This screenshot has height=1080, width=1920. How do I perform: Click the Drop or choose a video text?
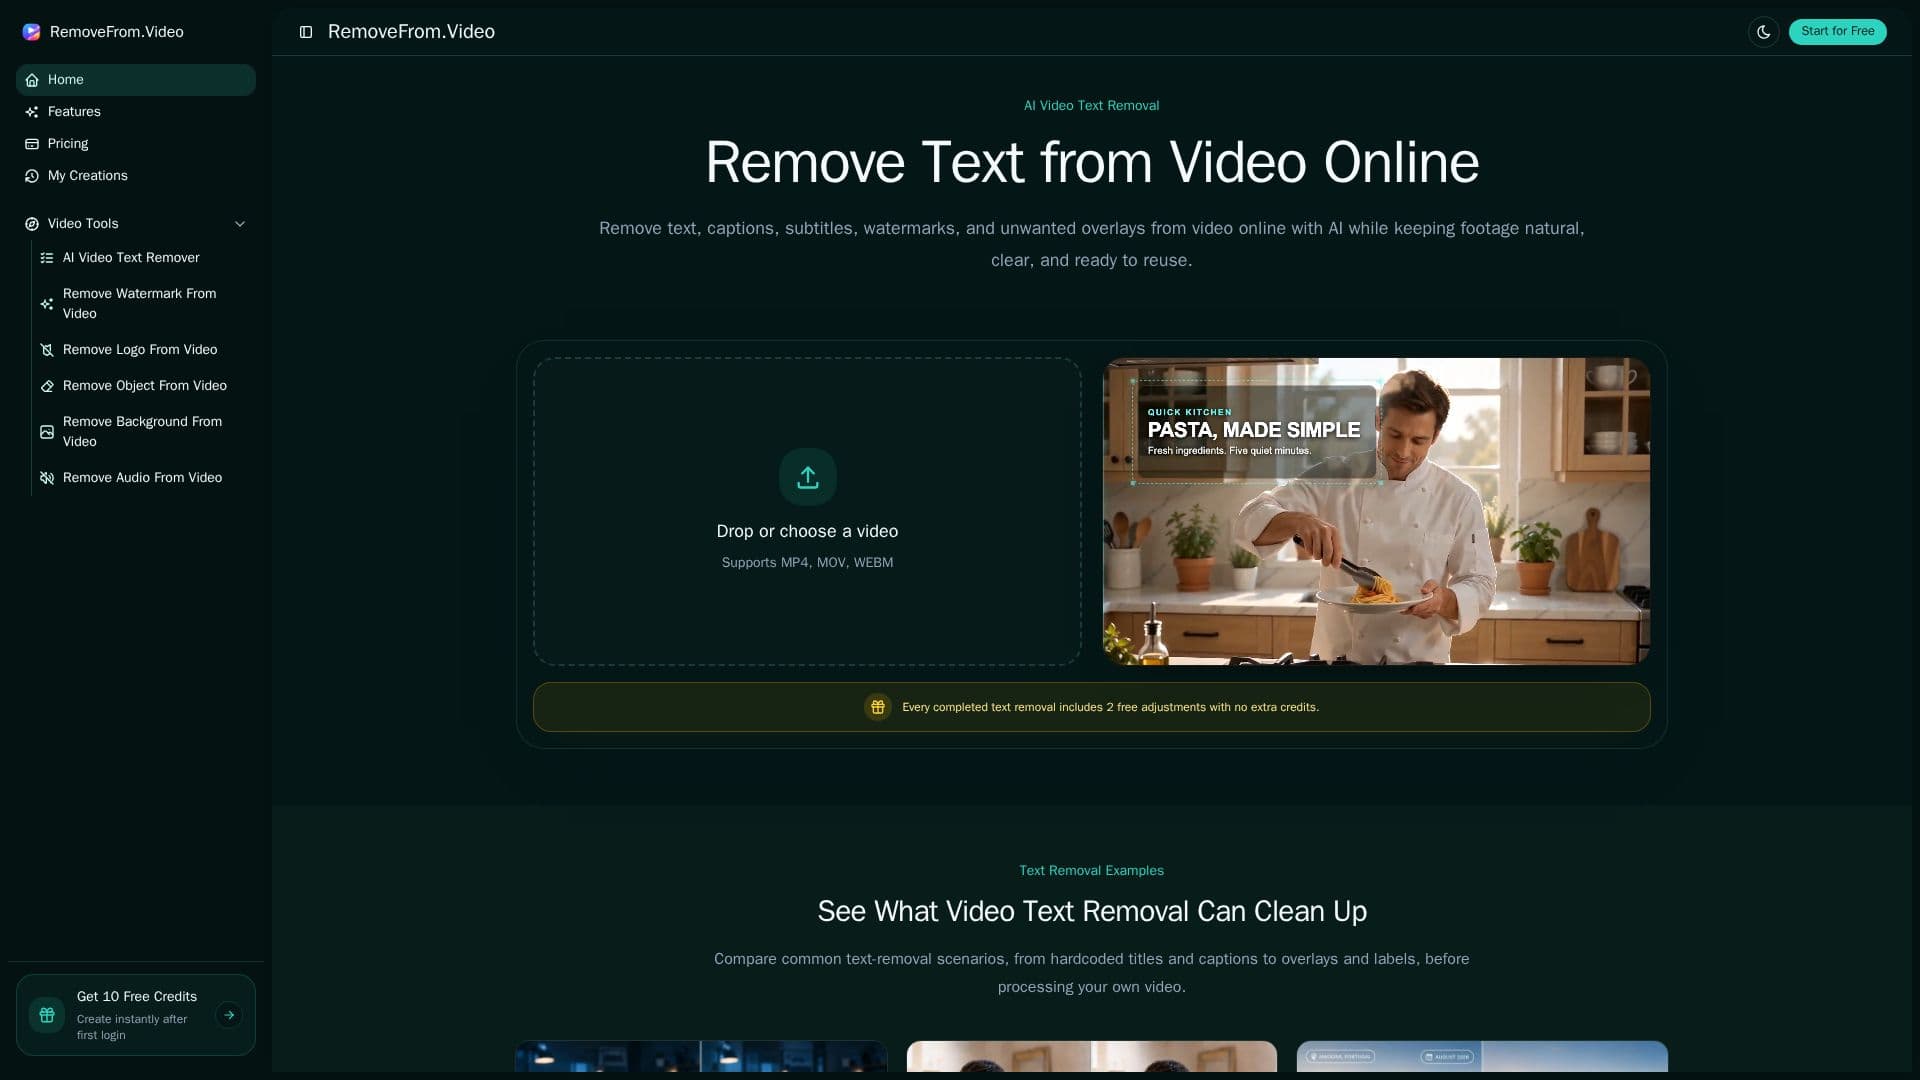[x=807, y=532]
